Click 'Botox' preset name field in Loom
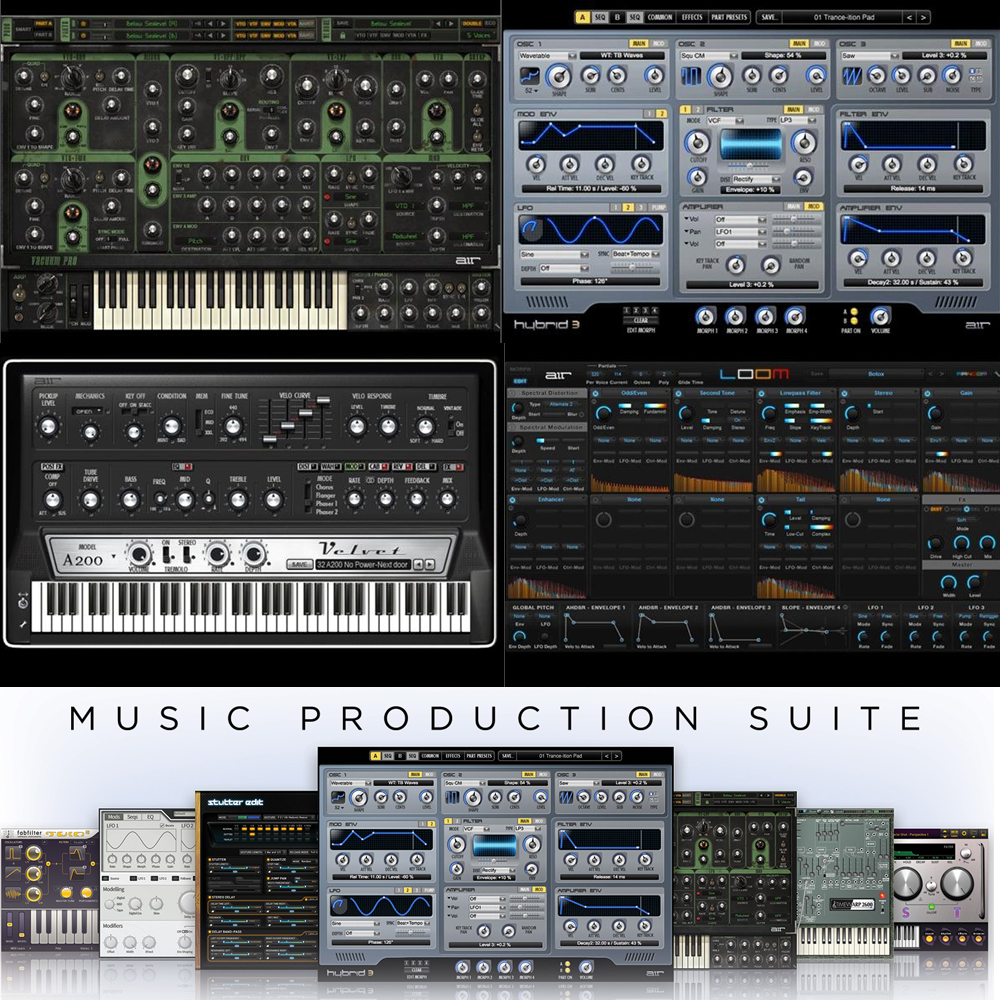Viewport: 1000px width, 1000px height. (876, 374)
